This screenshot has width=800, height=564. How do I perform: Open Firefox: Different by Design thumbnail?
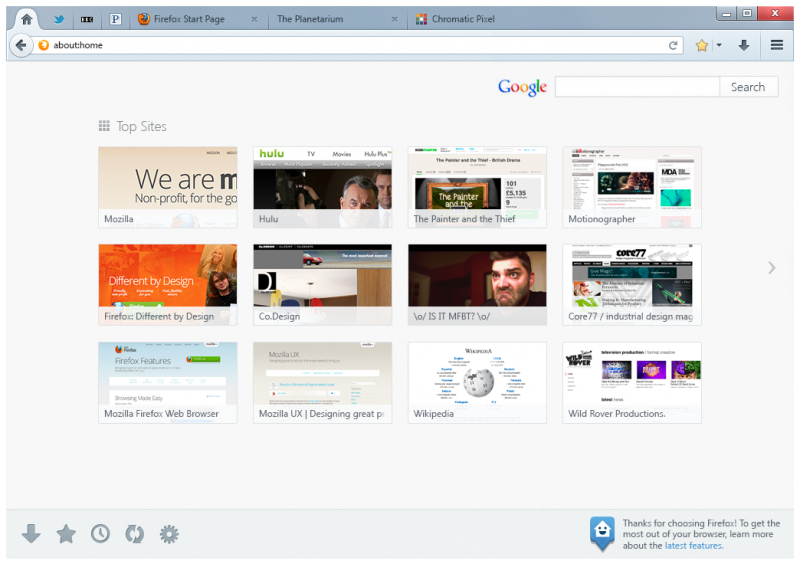(x=168, y=285)
